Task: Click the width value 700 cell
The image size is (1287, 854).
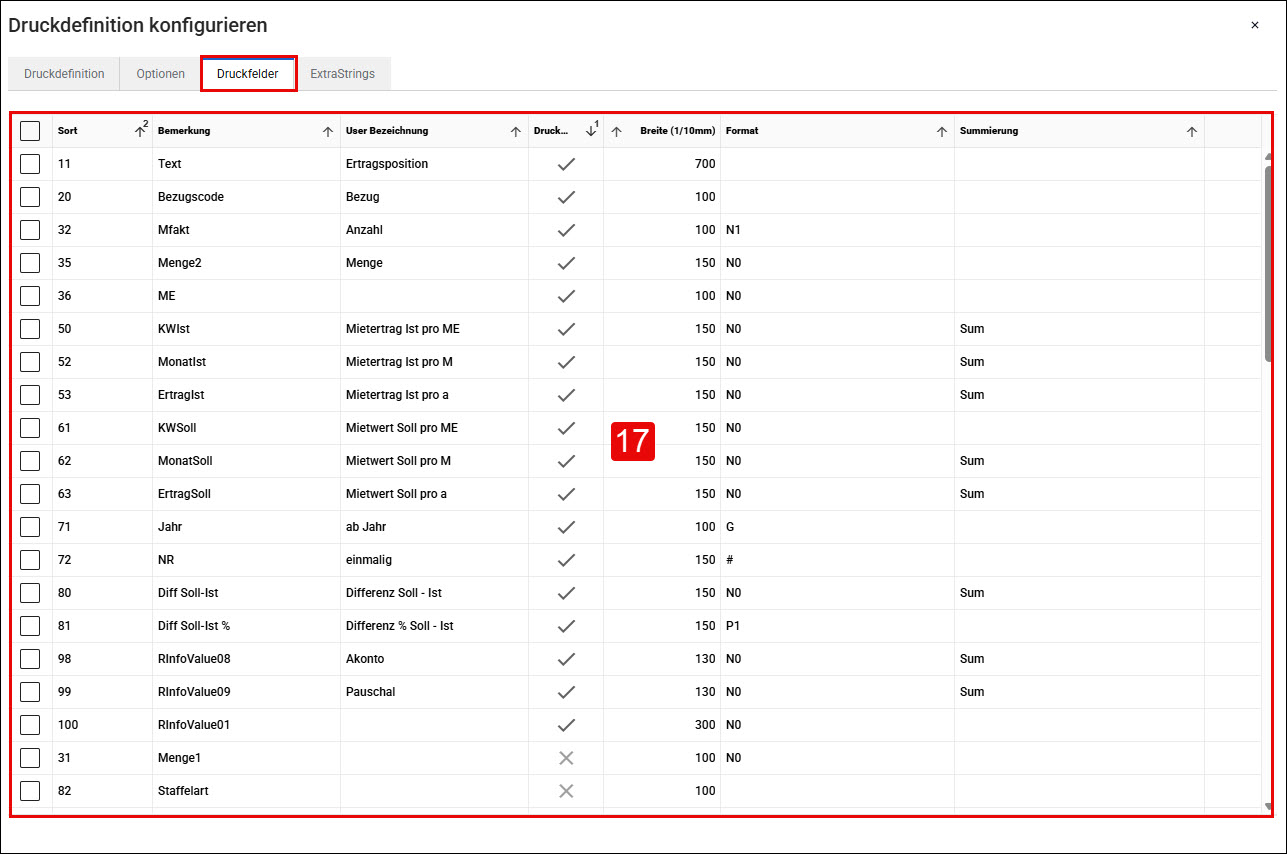Action: 662,164
